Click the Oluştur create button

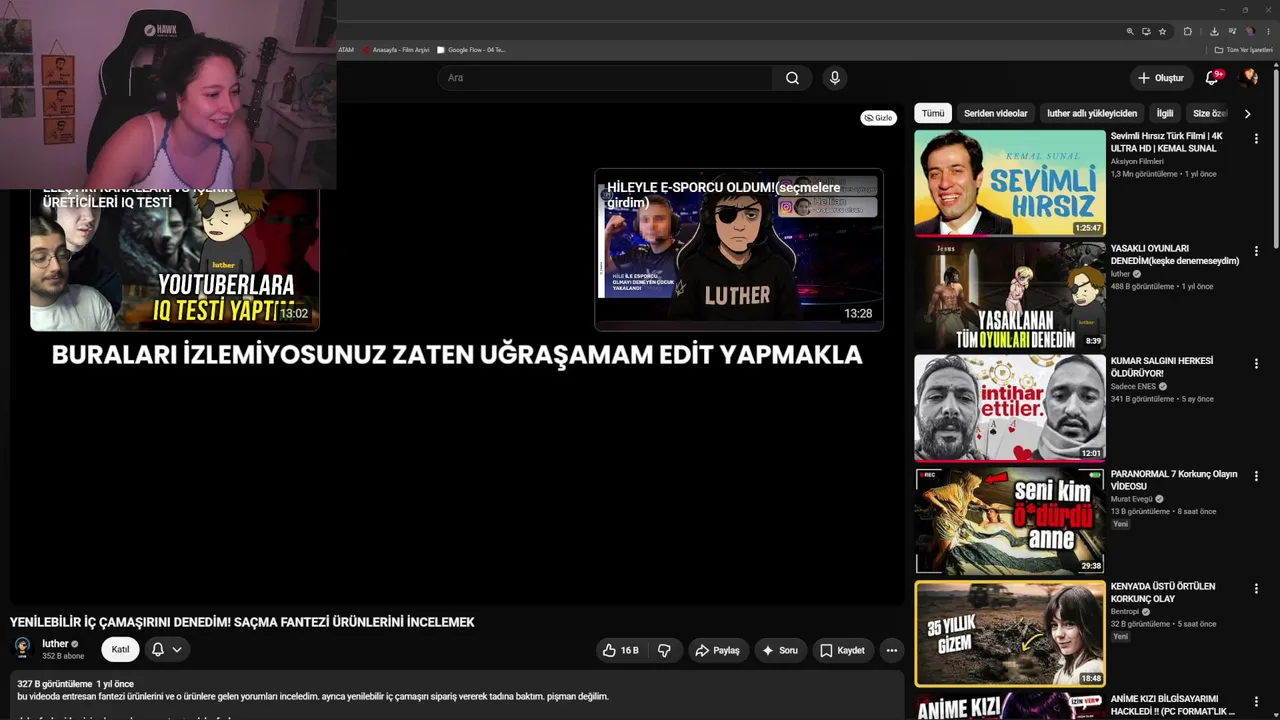[x=1160, y=78]
